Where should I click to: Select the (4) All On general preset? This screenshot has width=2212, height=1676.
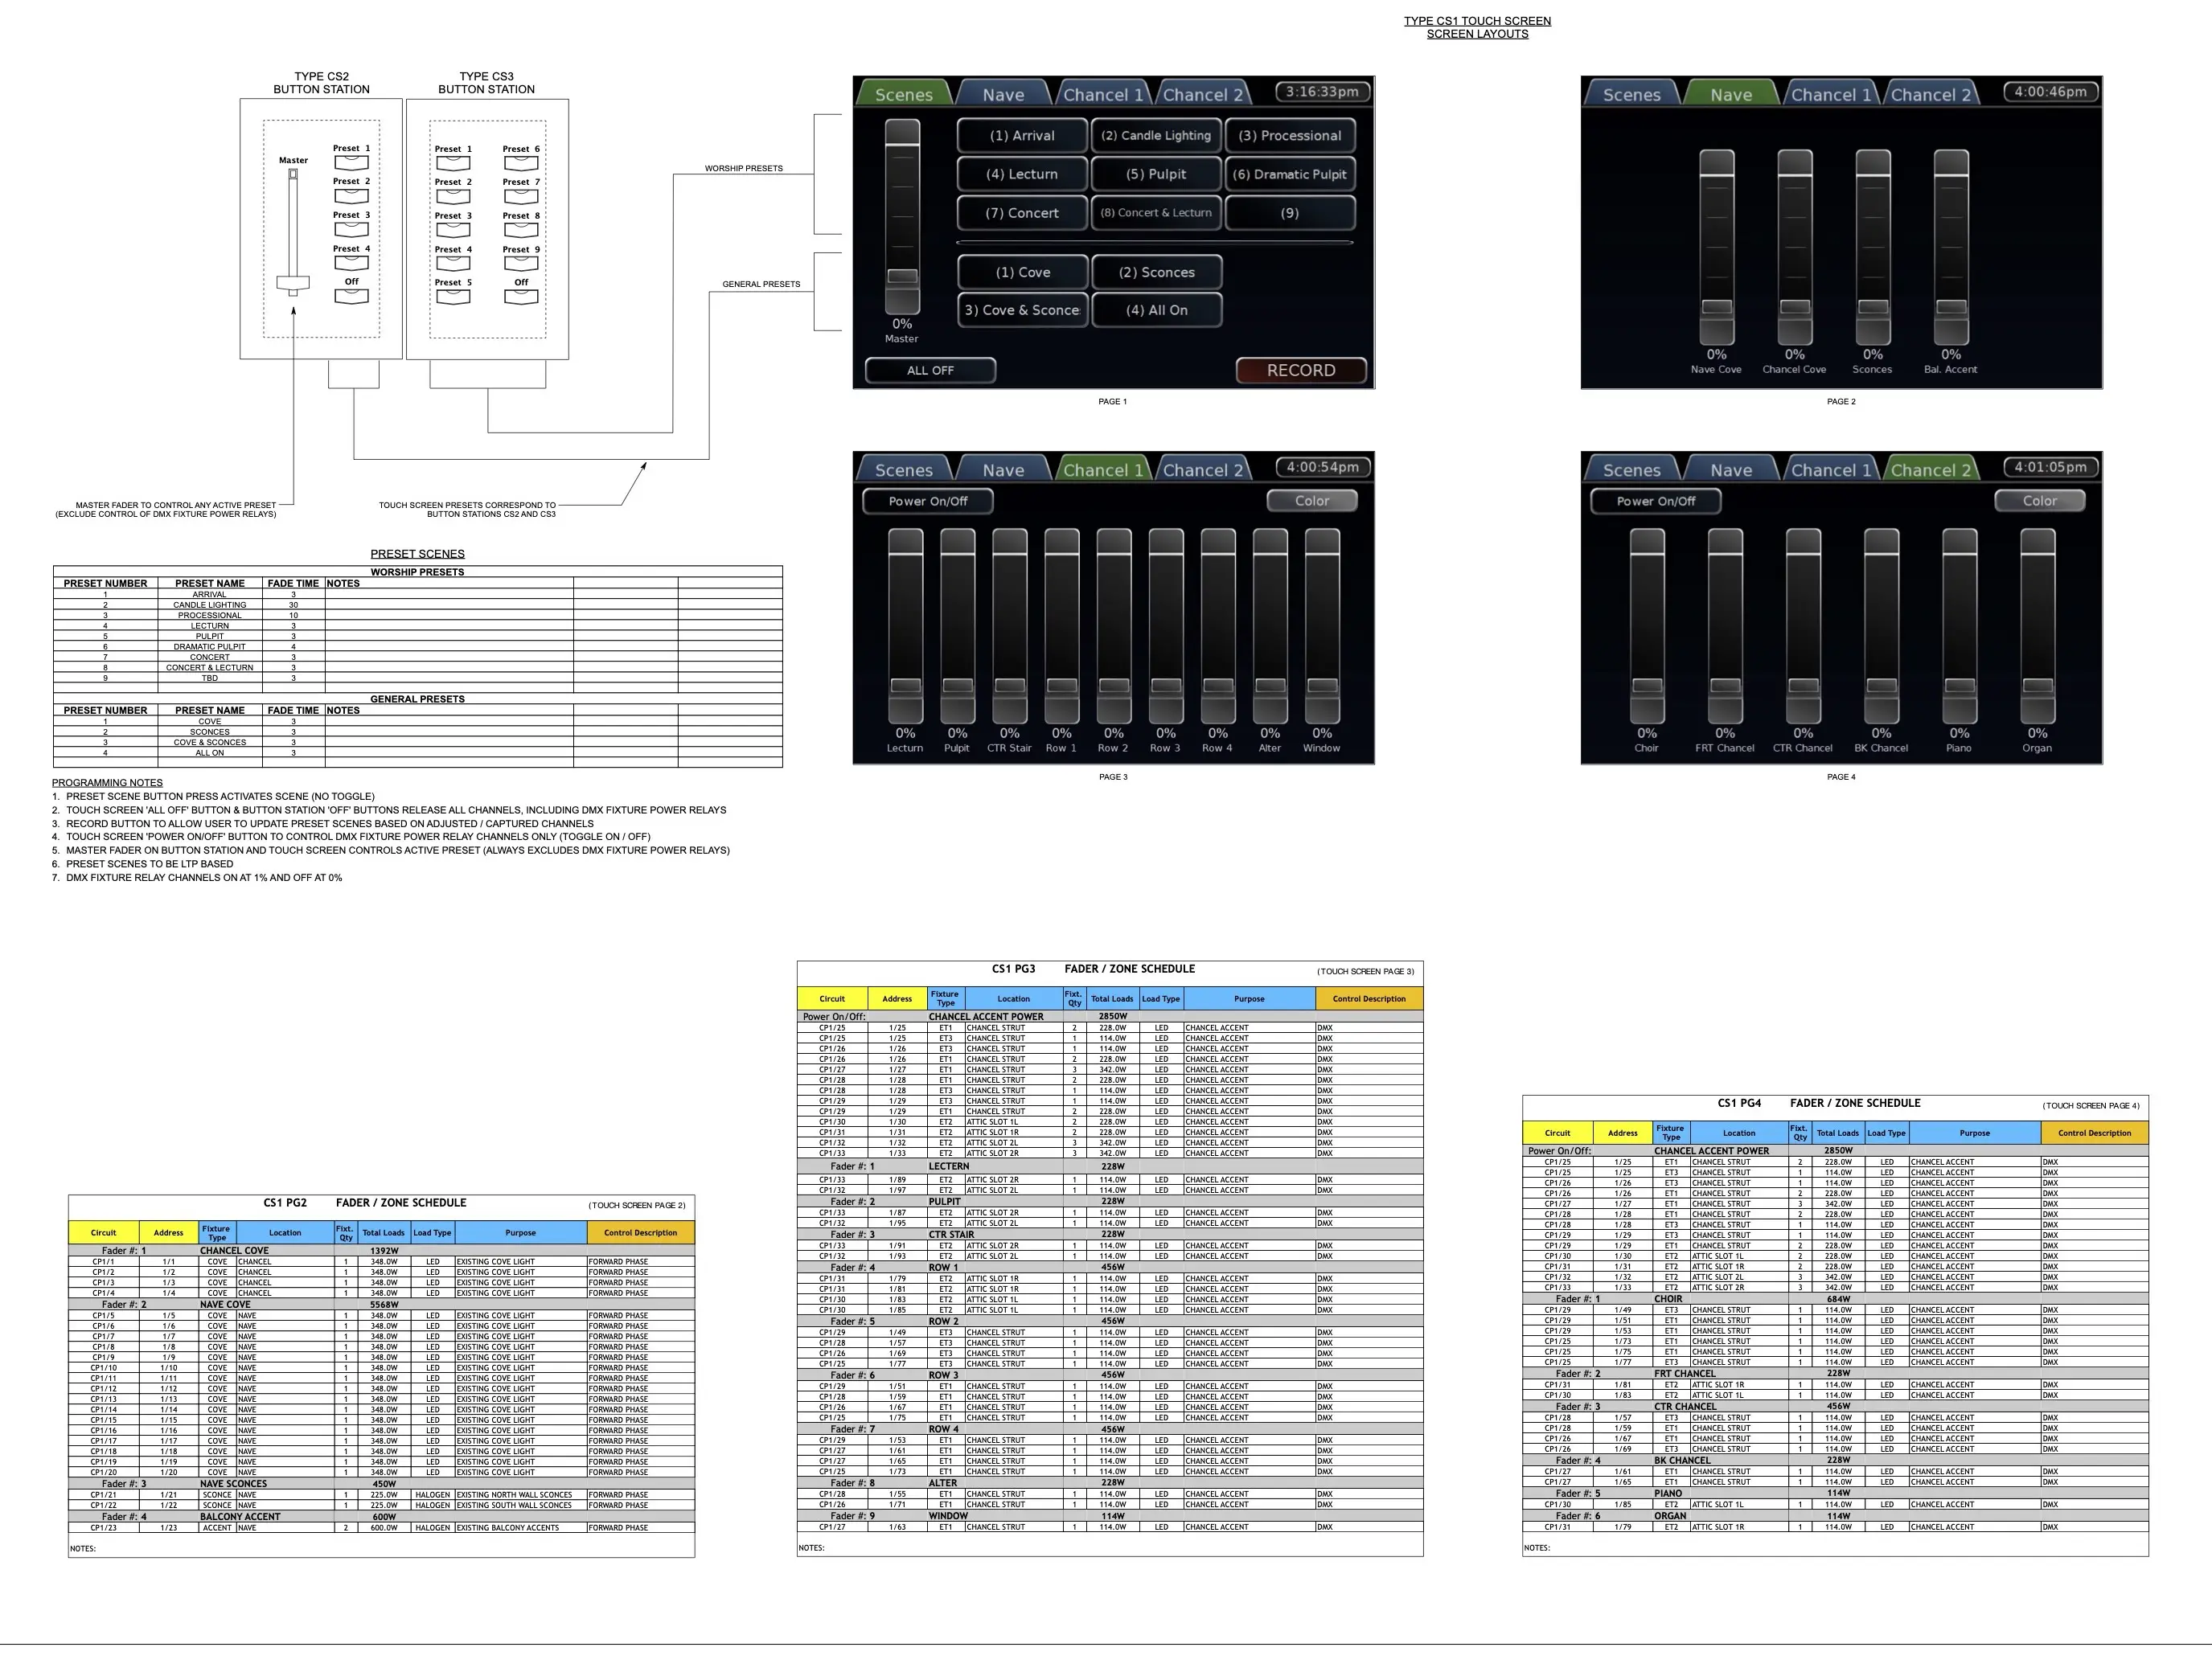1156,310
